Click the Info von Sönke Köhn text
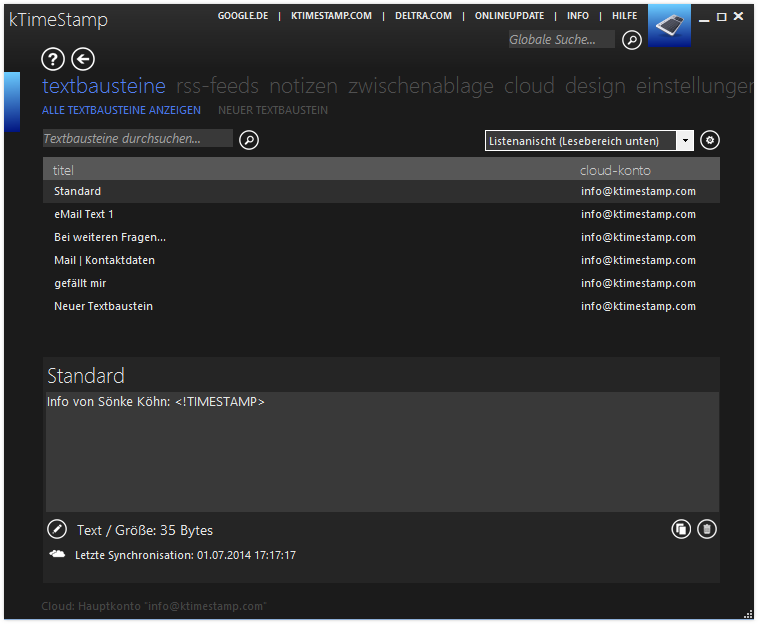759x624 pixels. click(x=155, y=402)
